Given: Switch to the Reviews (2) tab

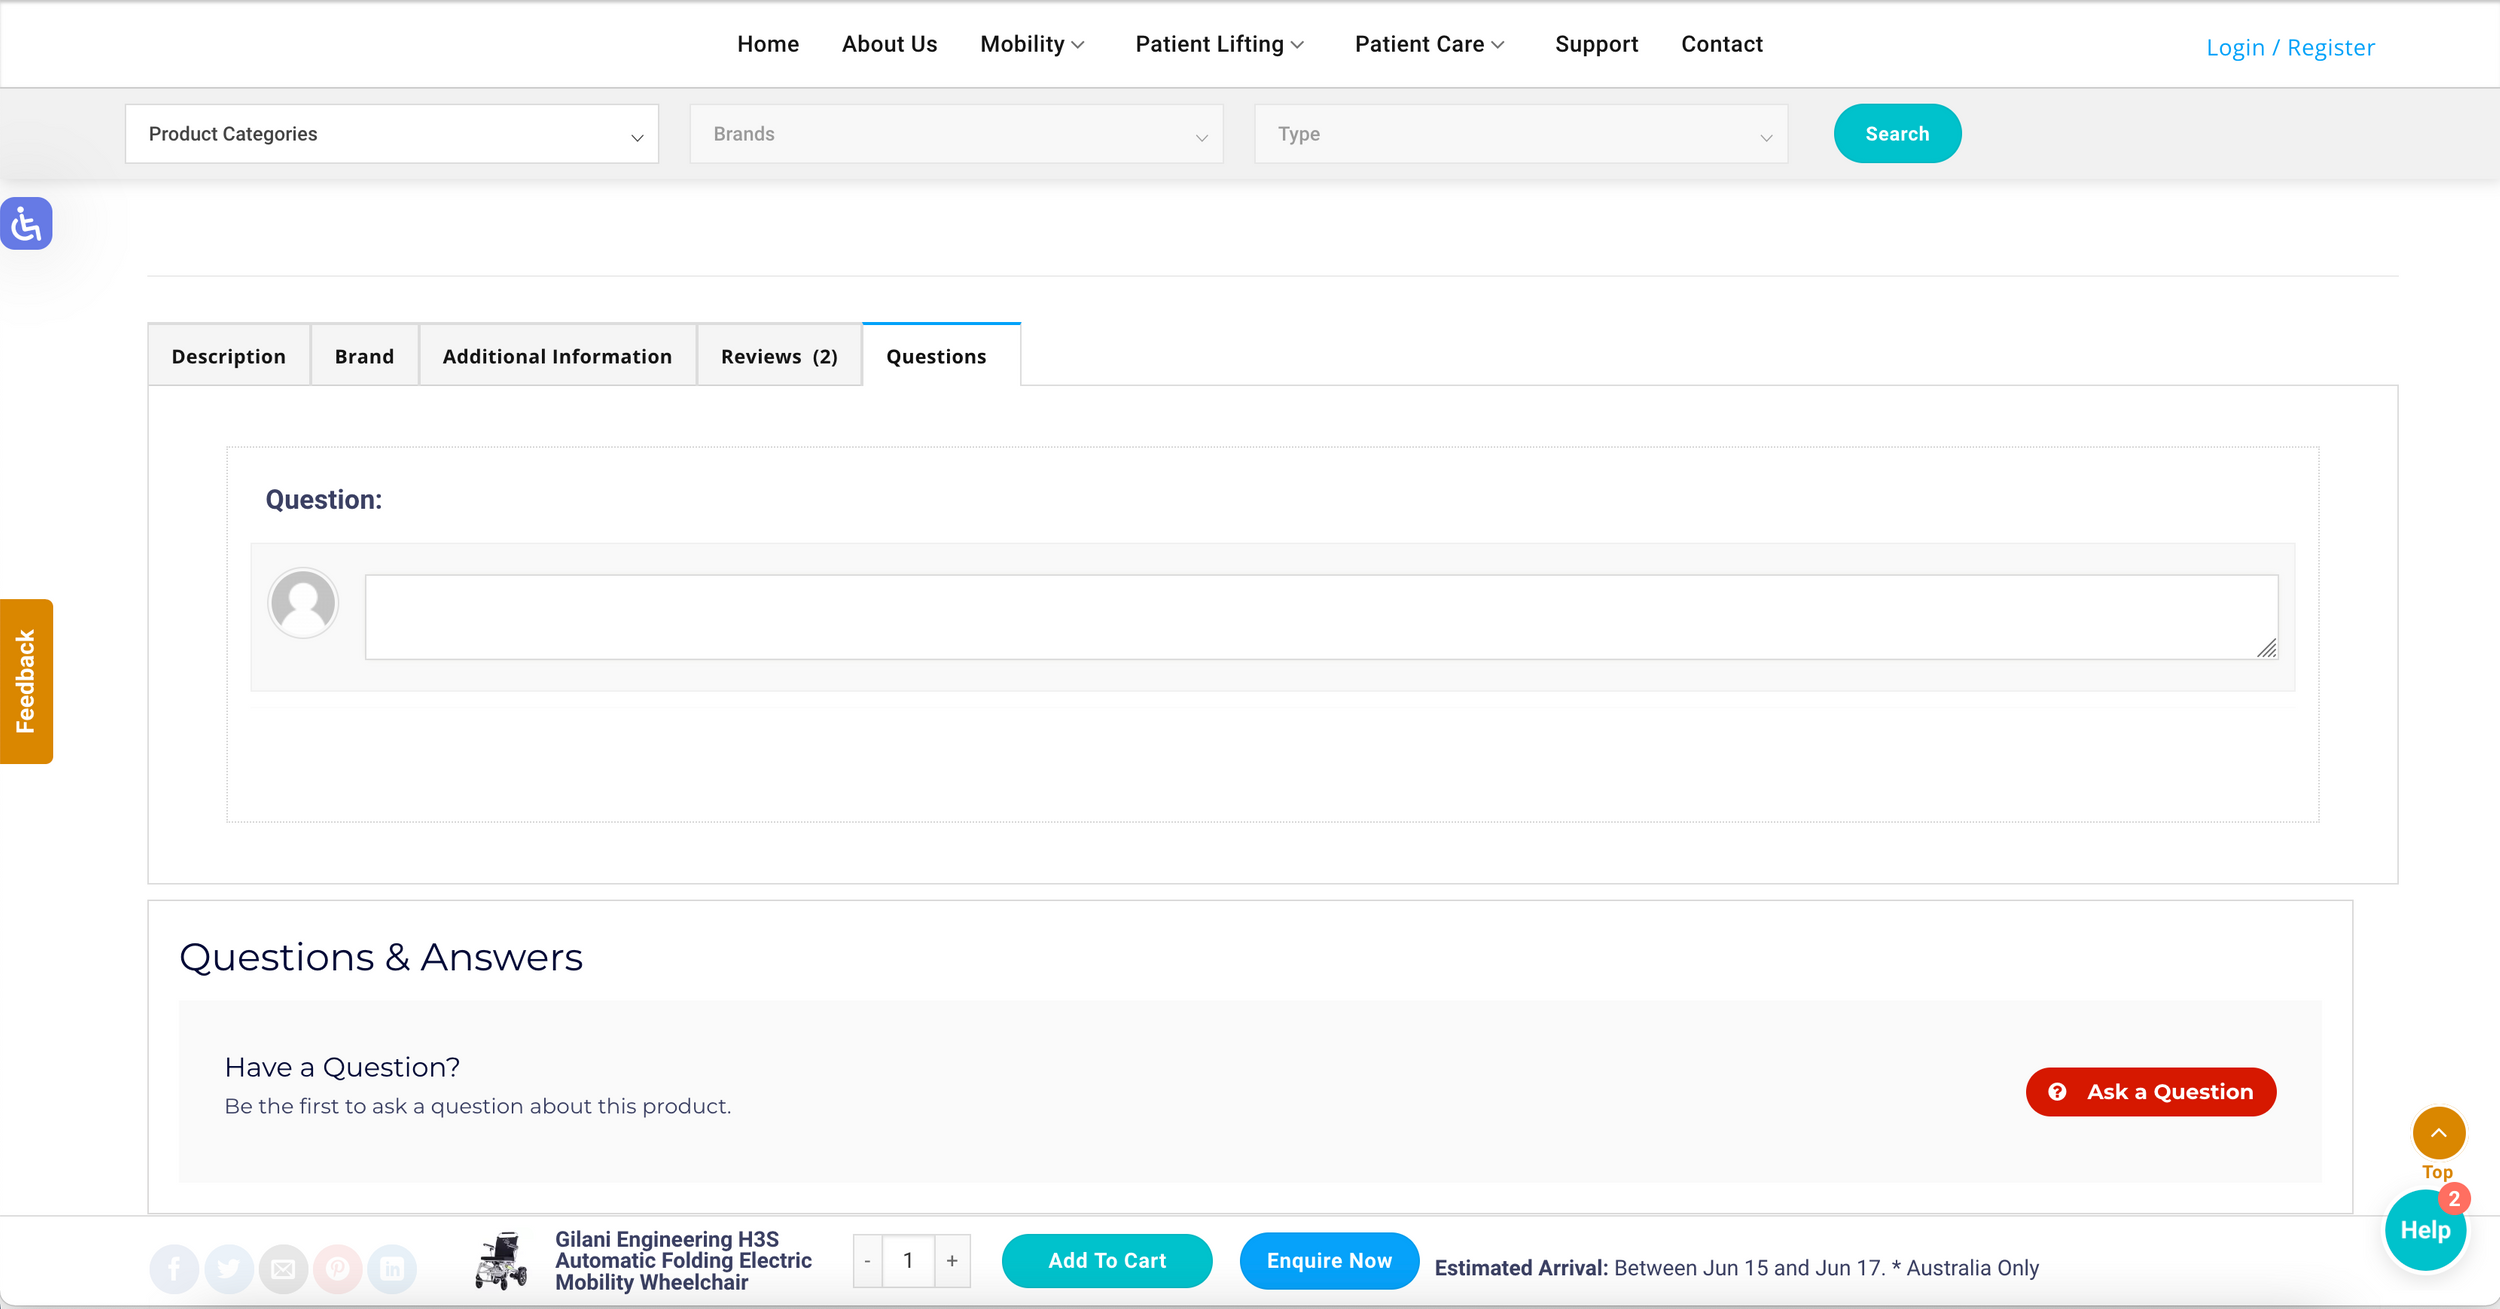Looking at the screenshot, I should [x=779, y=356].
